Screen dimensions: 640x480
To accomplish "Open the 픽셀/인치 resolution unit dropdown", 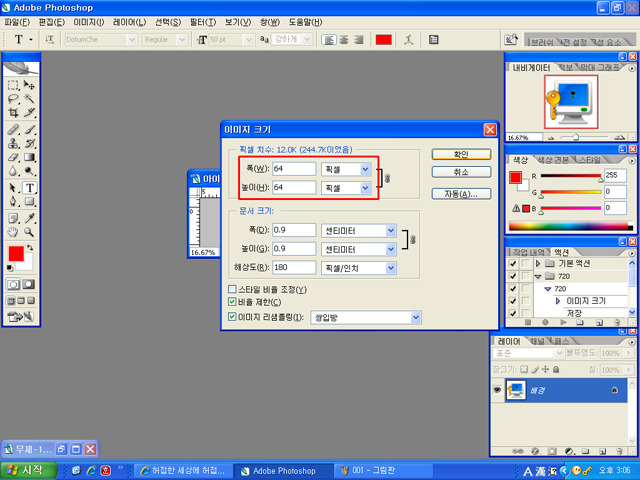I will click(391, 268).
